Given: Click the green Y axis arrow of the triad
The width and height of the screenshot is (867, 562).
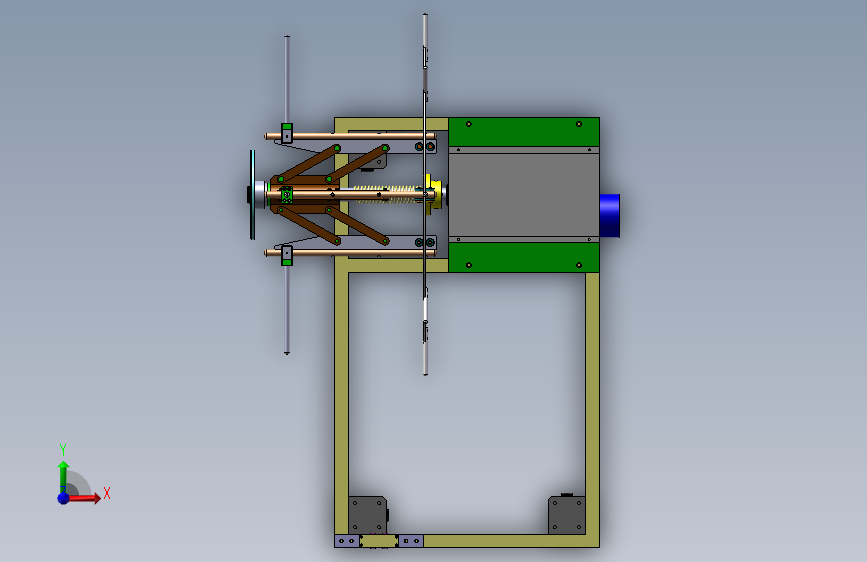Looking at the screenshot, I should pyautogui.click(x=64, y=476).
